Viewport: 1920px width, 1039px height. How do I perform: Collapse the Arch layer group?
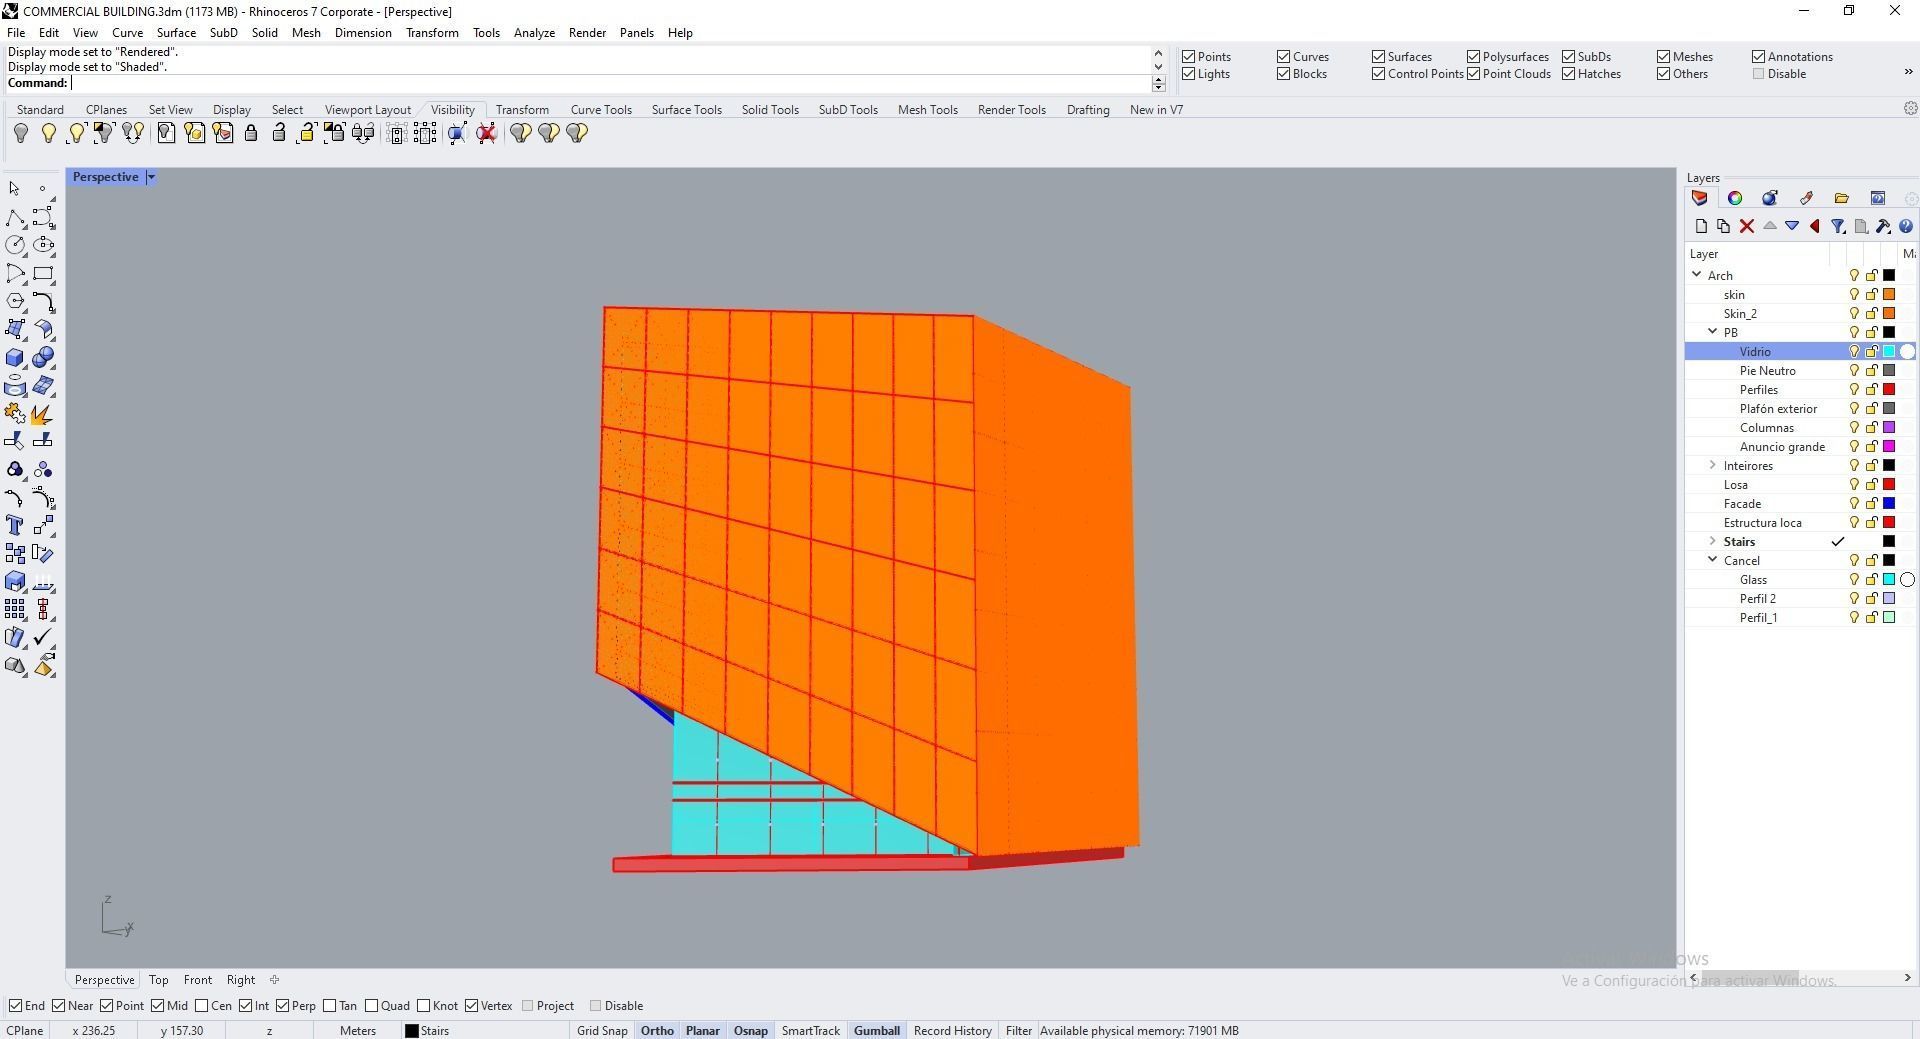tap(1697, 275)
